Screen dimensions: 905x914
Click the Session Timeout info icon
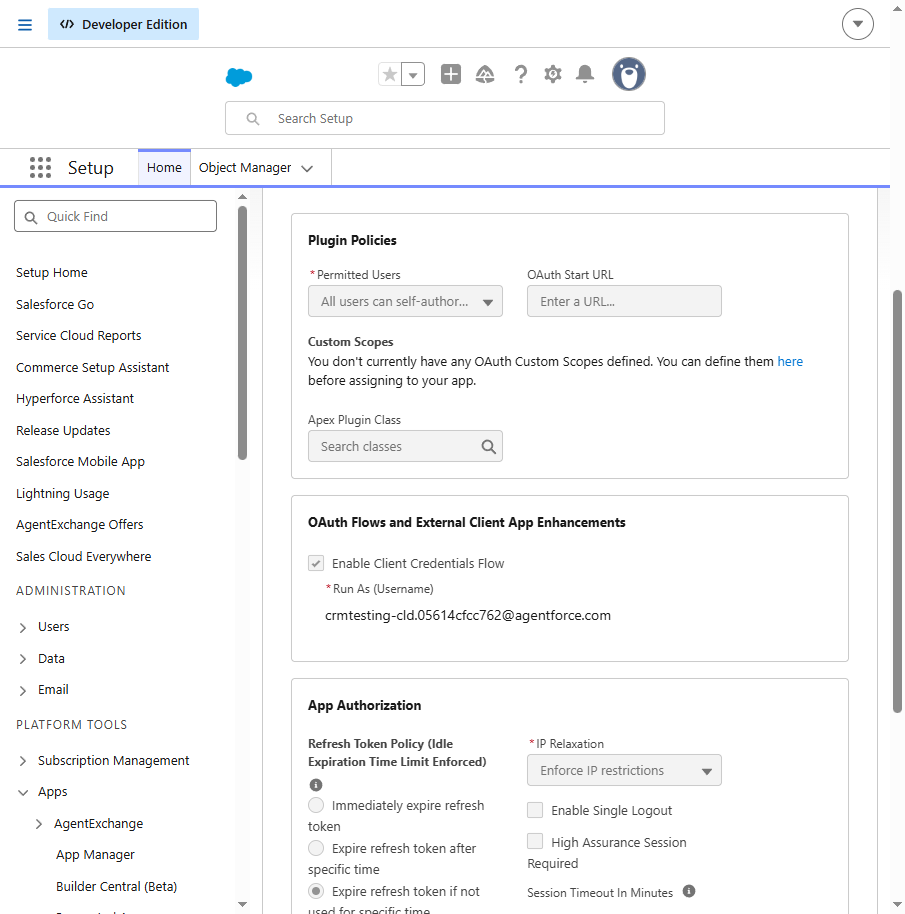click(x=689, y=891)
